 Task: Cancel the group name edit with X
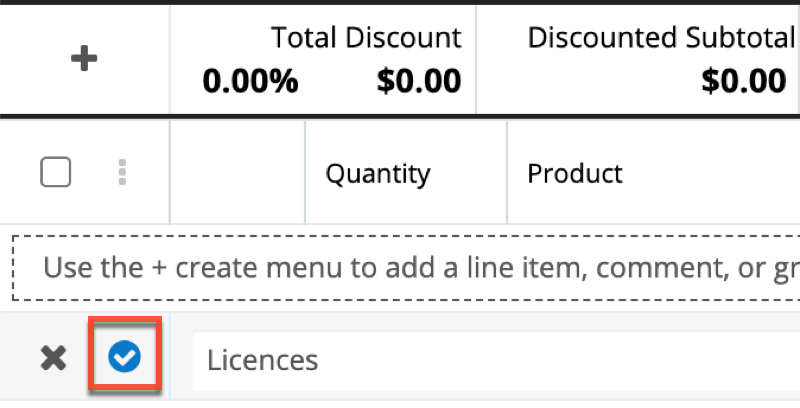(x=53, y=358)
